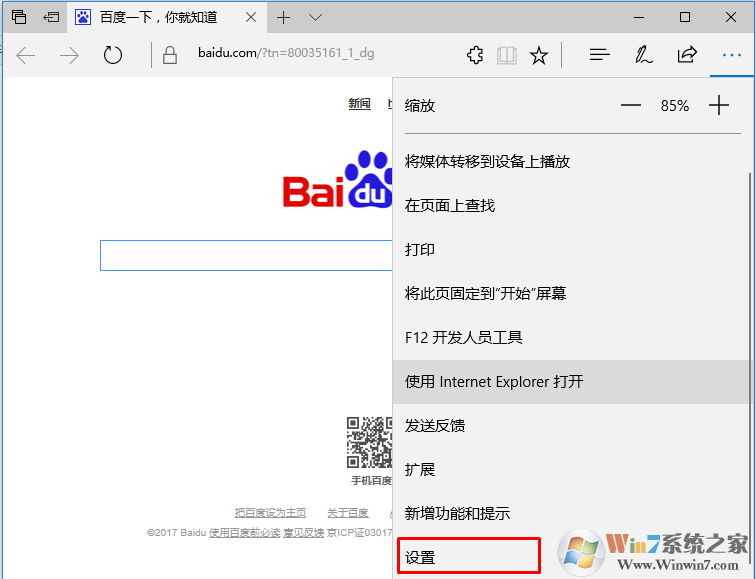Add web notes with pen
Image resolution: width=755 pixels, height=579 pixels.
point(643,55)
